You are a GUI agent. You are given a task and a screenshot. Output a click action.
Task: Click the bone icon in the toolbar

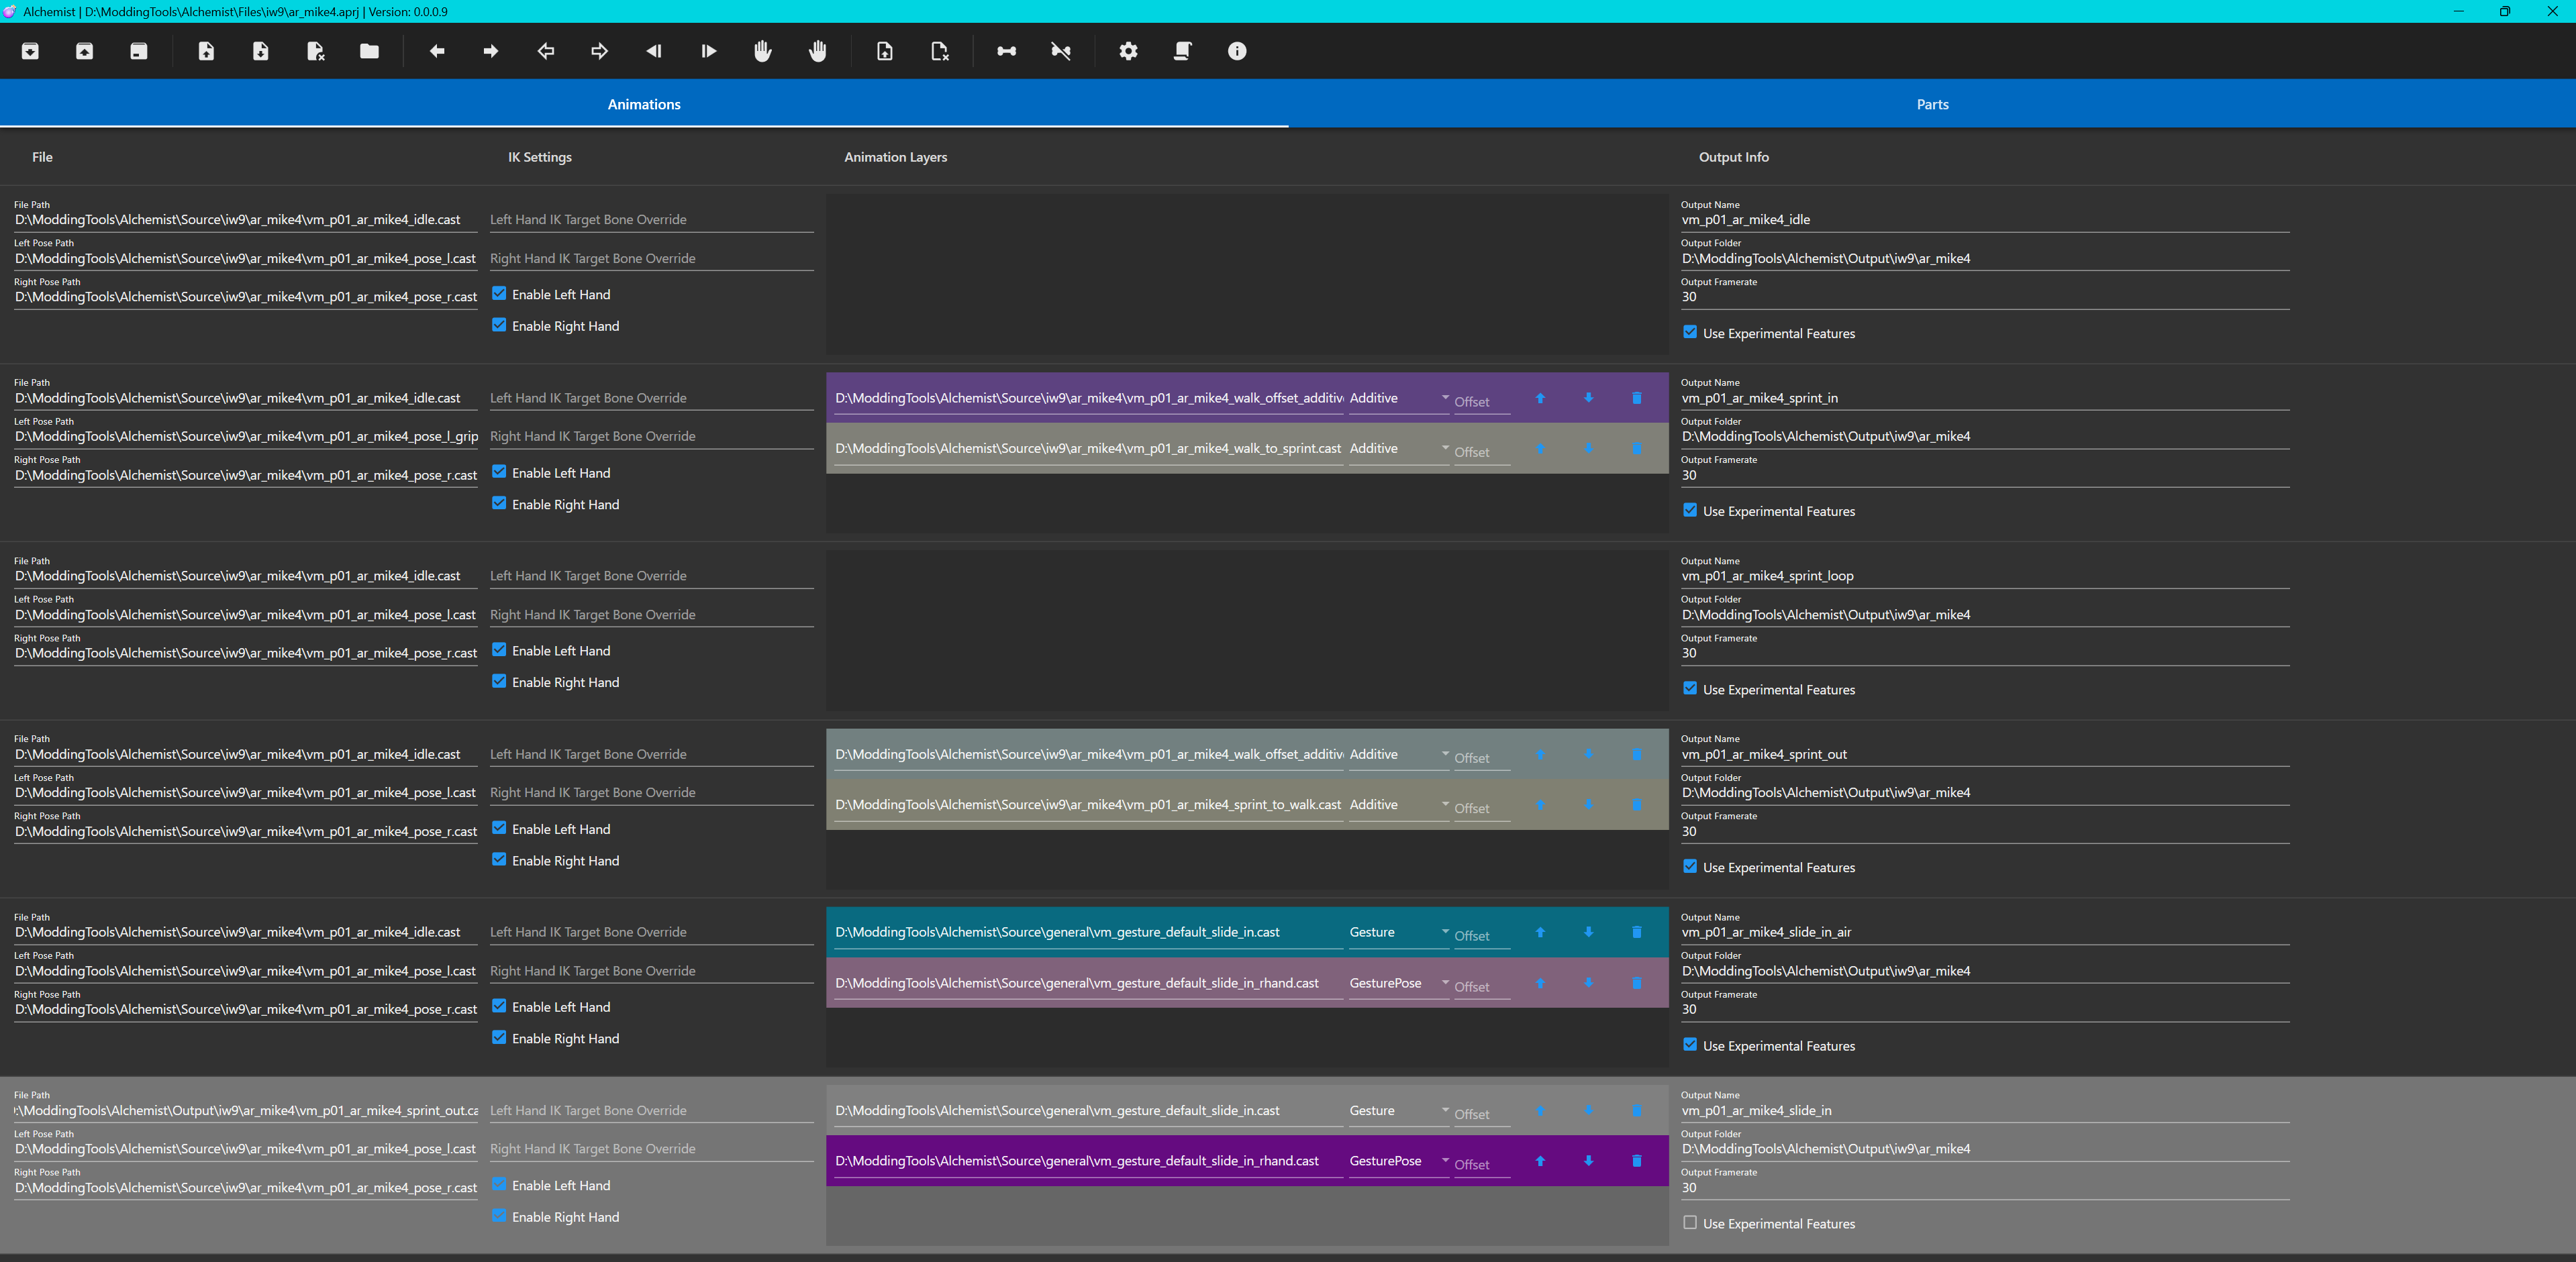click(x=1007, y=51)
